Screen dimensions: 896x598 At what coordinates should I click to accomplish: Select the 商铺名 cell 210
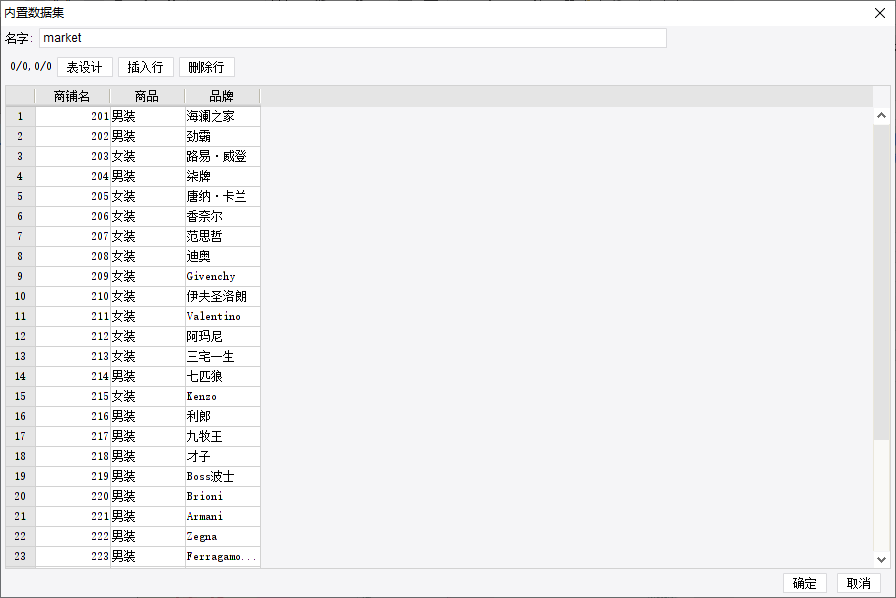73,297
